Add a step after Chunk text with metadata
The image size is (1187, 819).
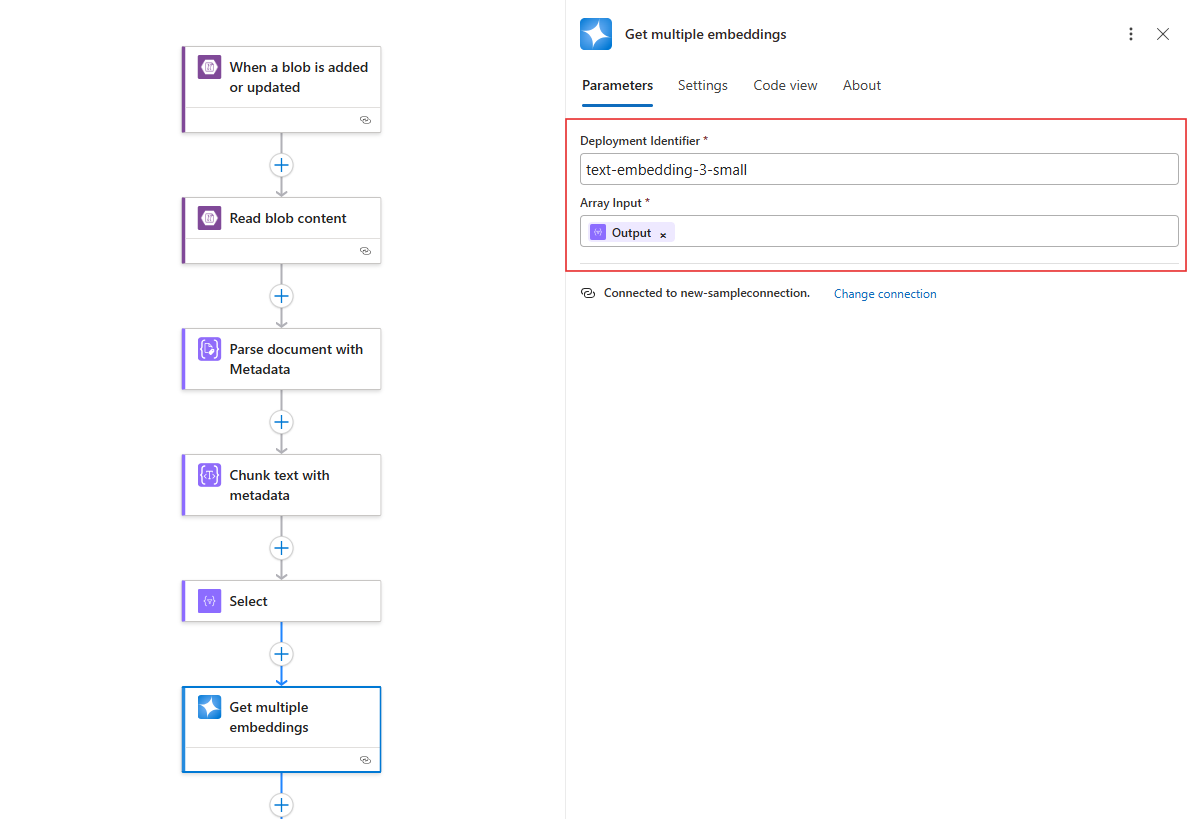click(282, 548)
